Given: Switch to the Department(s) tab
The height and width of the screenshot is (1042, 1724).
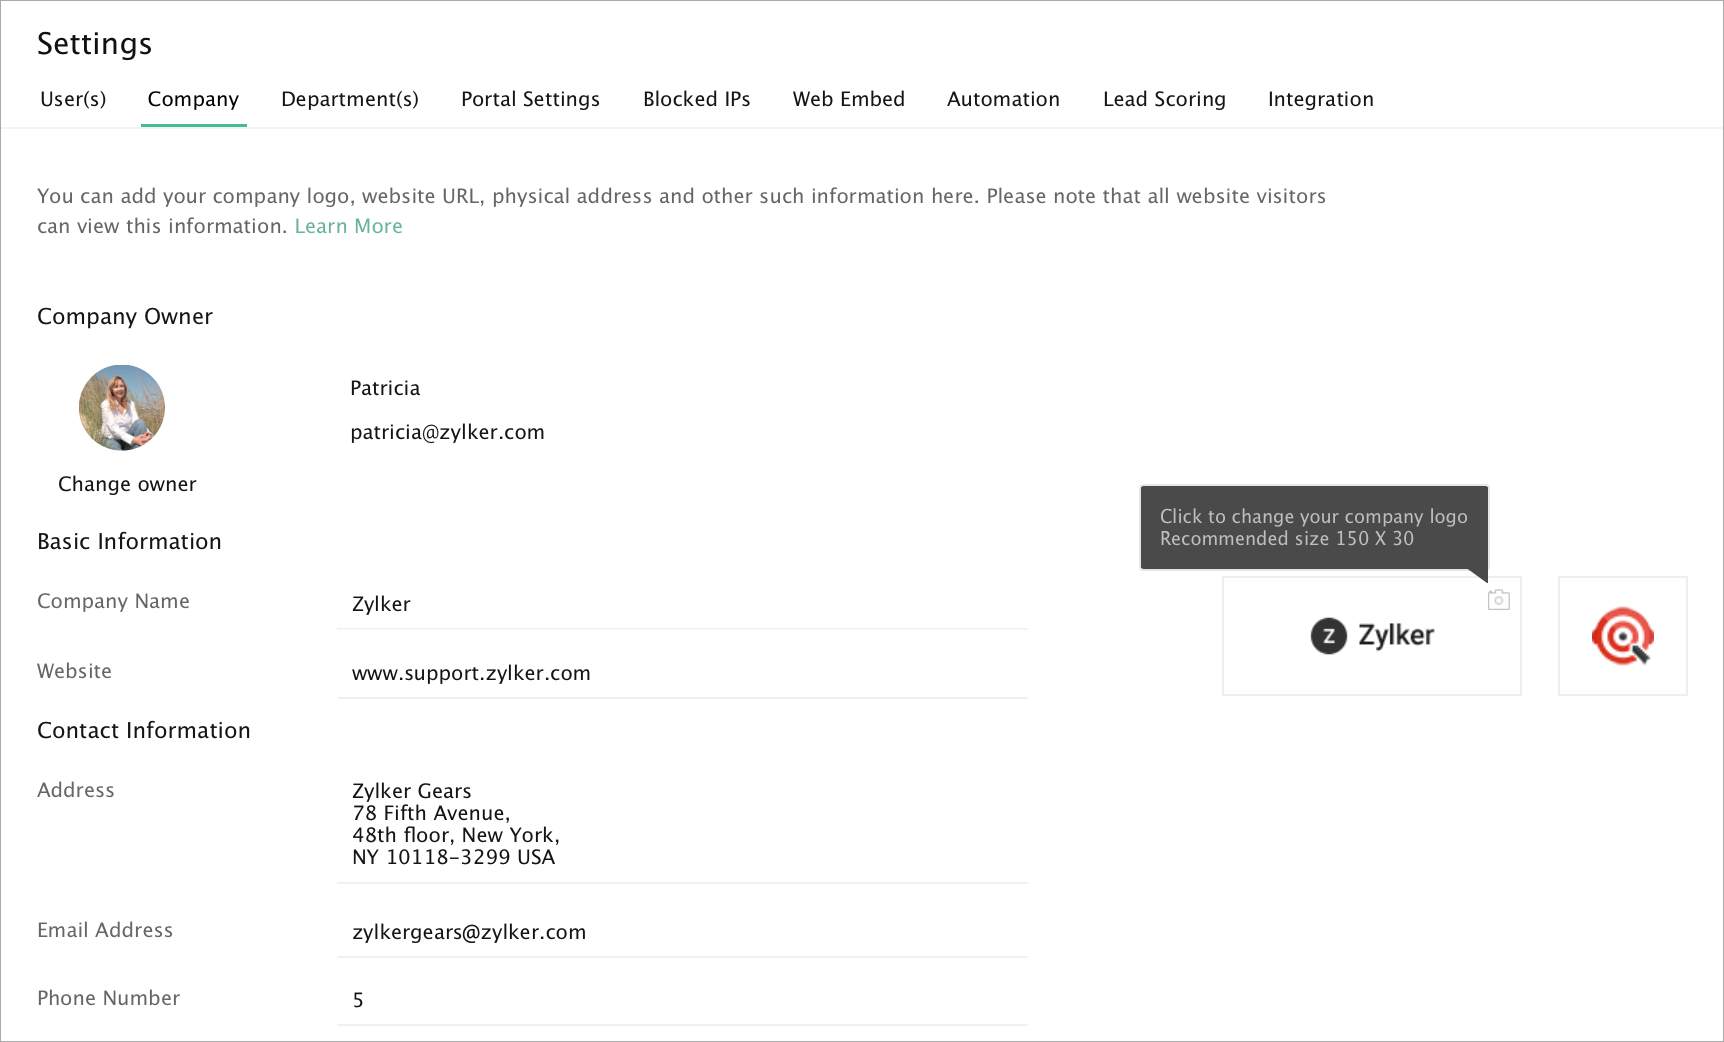Looking at the screenshot, I should tap(349, 99).
